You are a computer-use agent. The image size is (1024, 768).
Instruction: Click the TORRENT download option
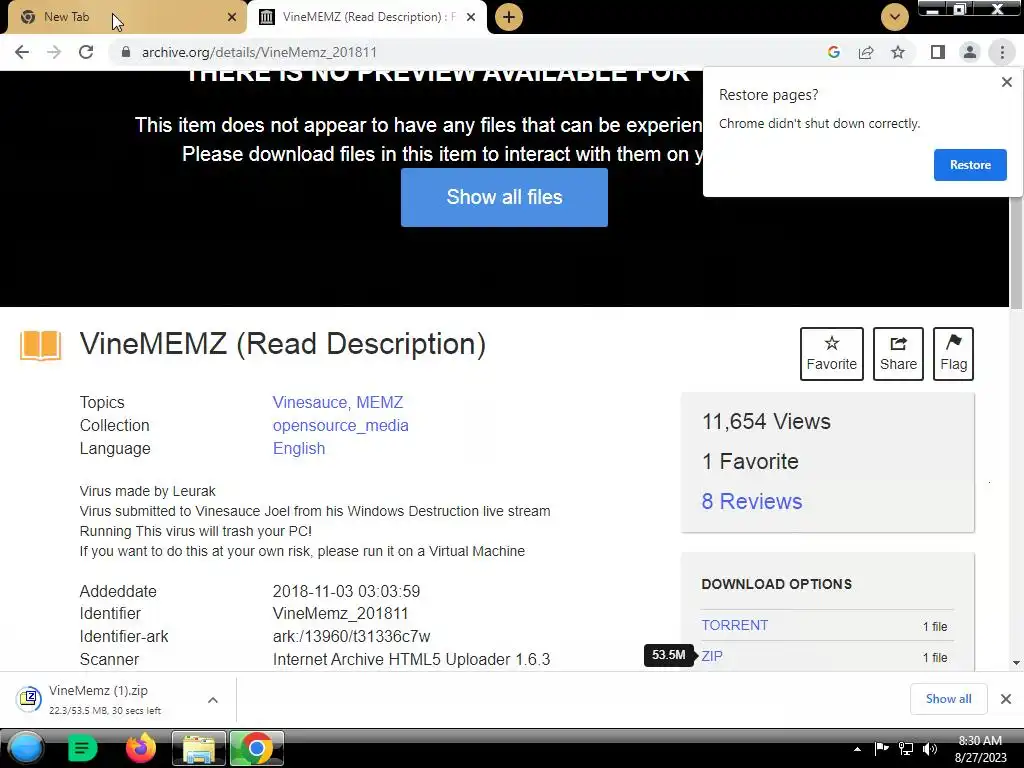click(x=735, y=625)
